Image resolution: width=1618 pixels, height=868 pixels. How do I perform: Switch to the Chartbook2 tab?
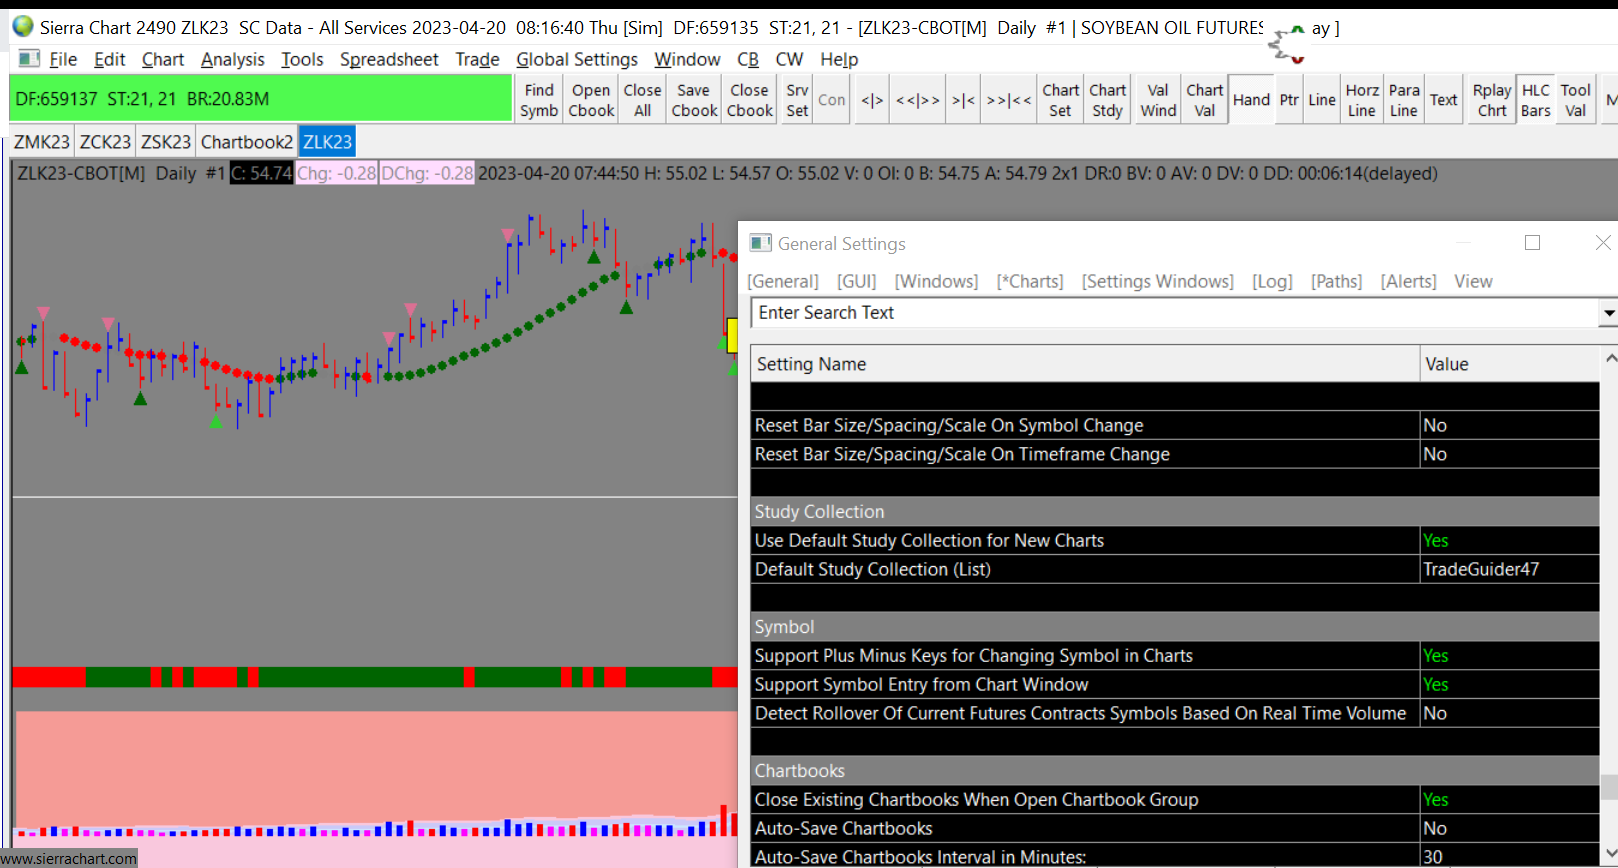pos(247,142)
